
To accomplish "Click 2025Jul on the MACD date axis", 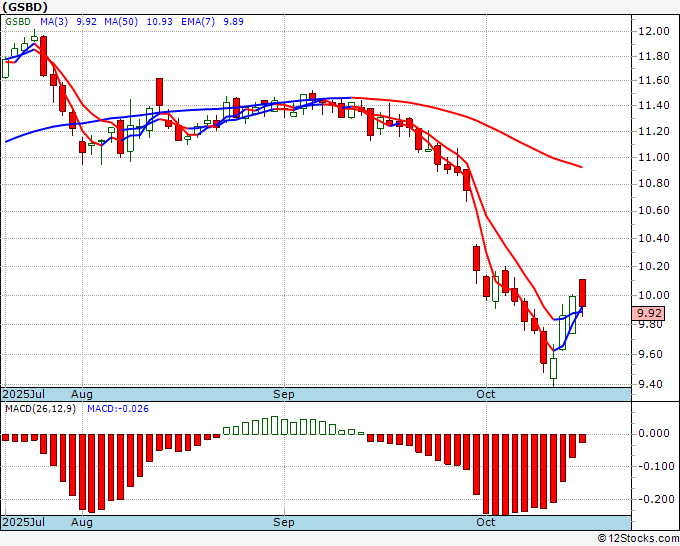I will (x=24, y=522).
